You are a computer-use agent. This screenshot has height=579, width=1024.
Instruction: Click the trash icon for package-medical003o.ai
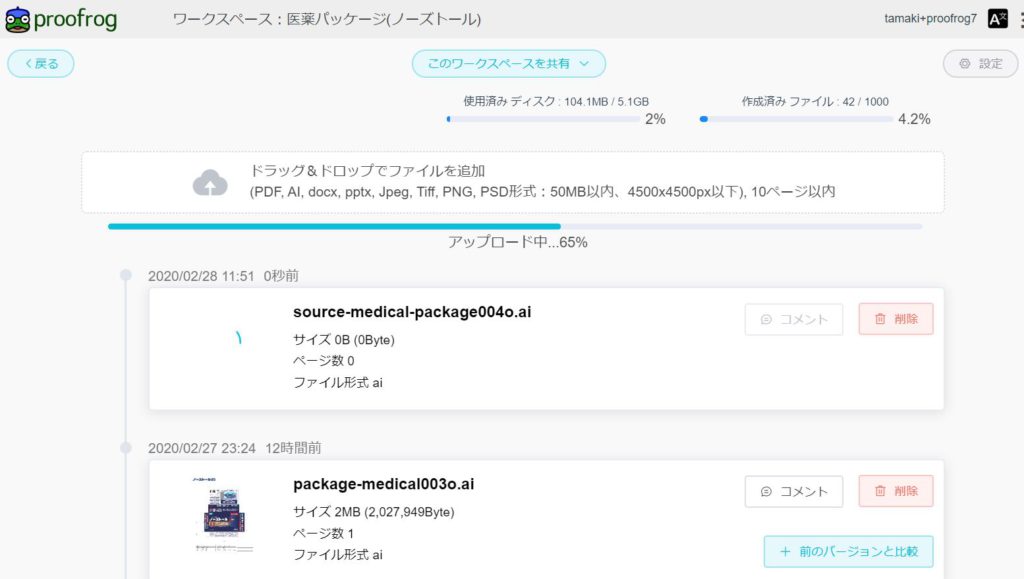[x=880, y=491]
